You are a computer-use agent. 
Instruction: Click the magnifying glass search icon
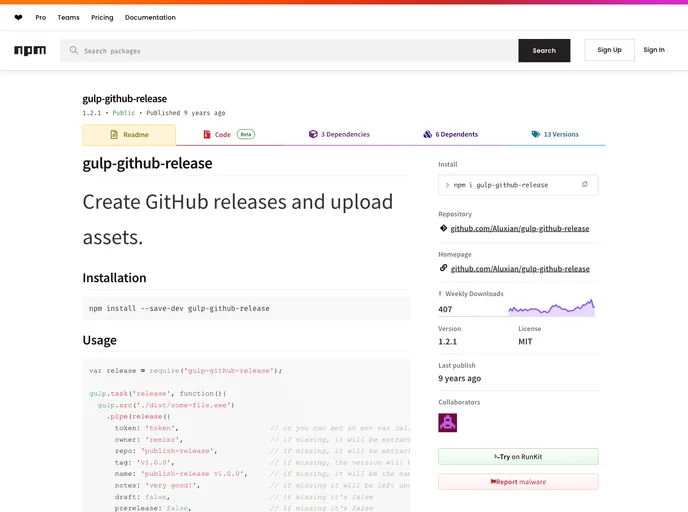click(74, 50)
